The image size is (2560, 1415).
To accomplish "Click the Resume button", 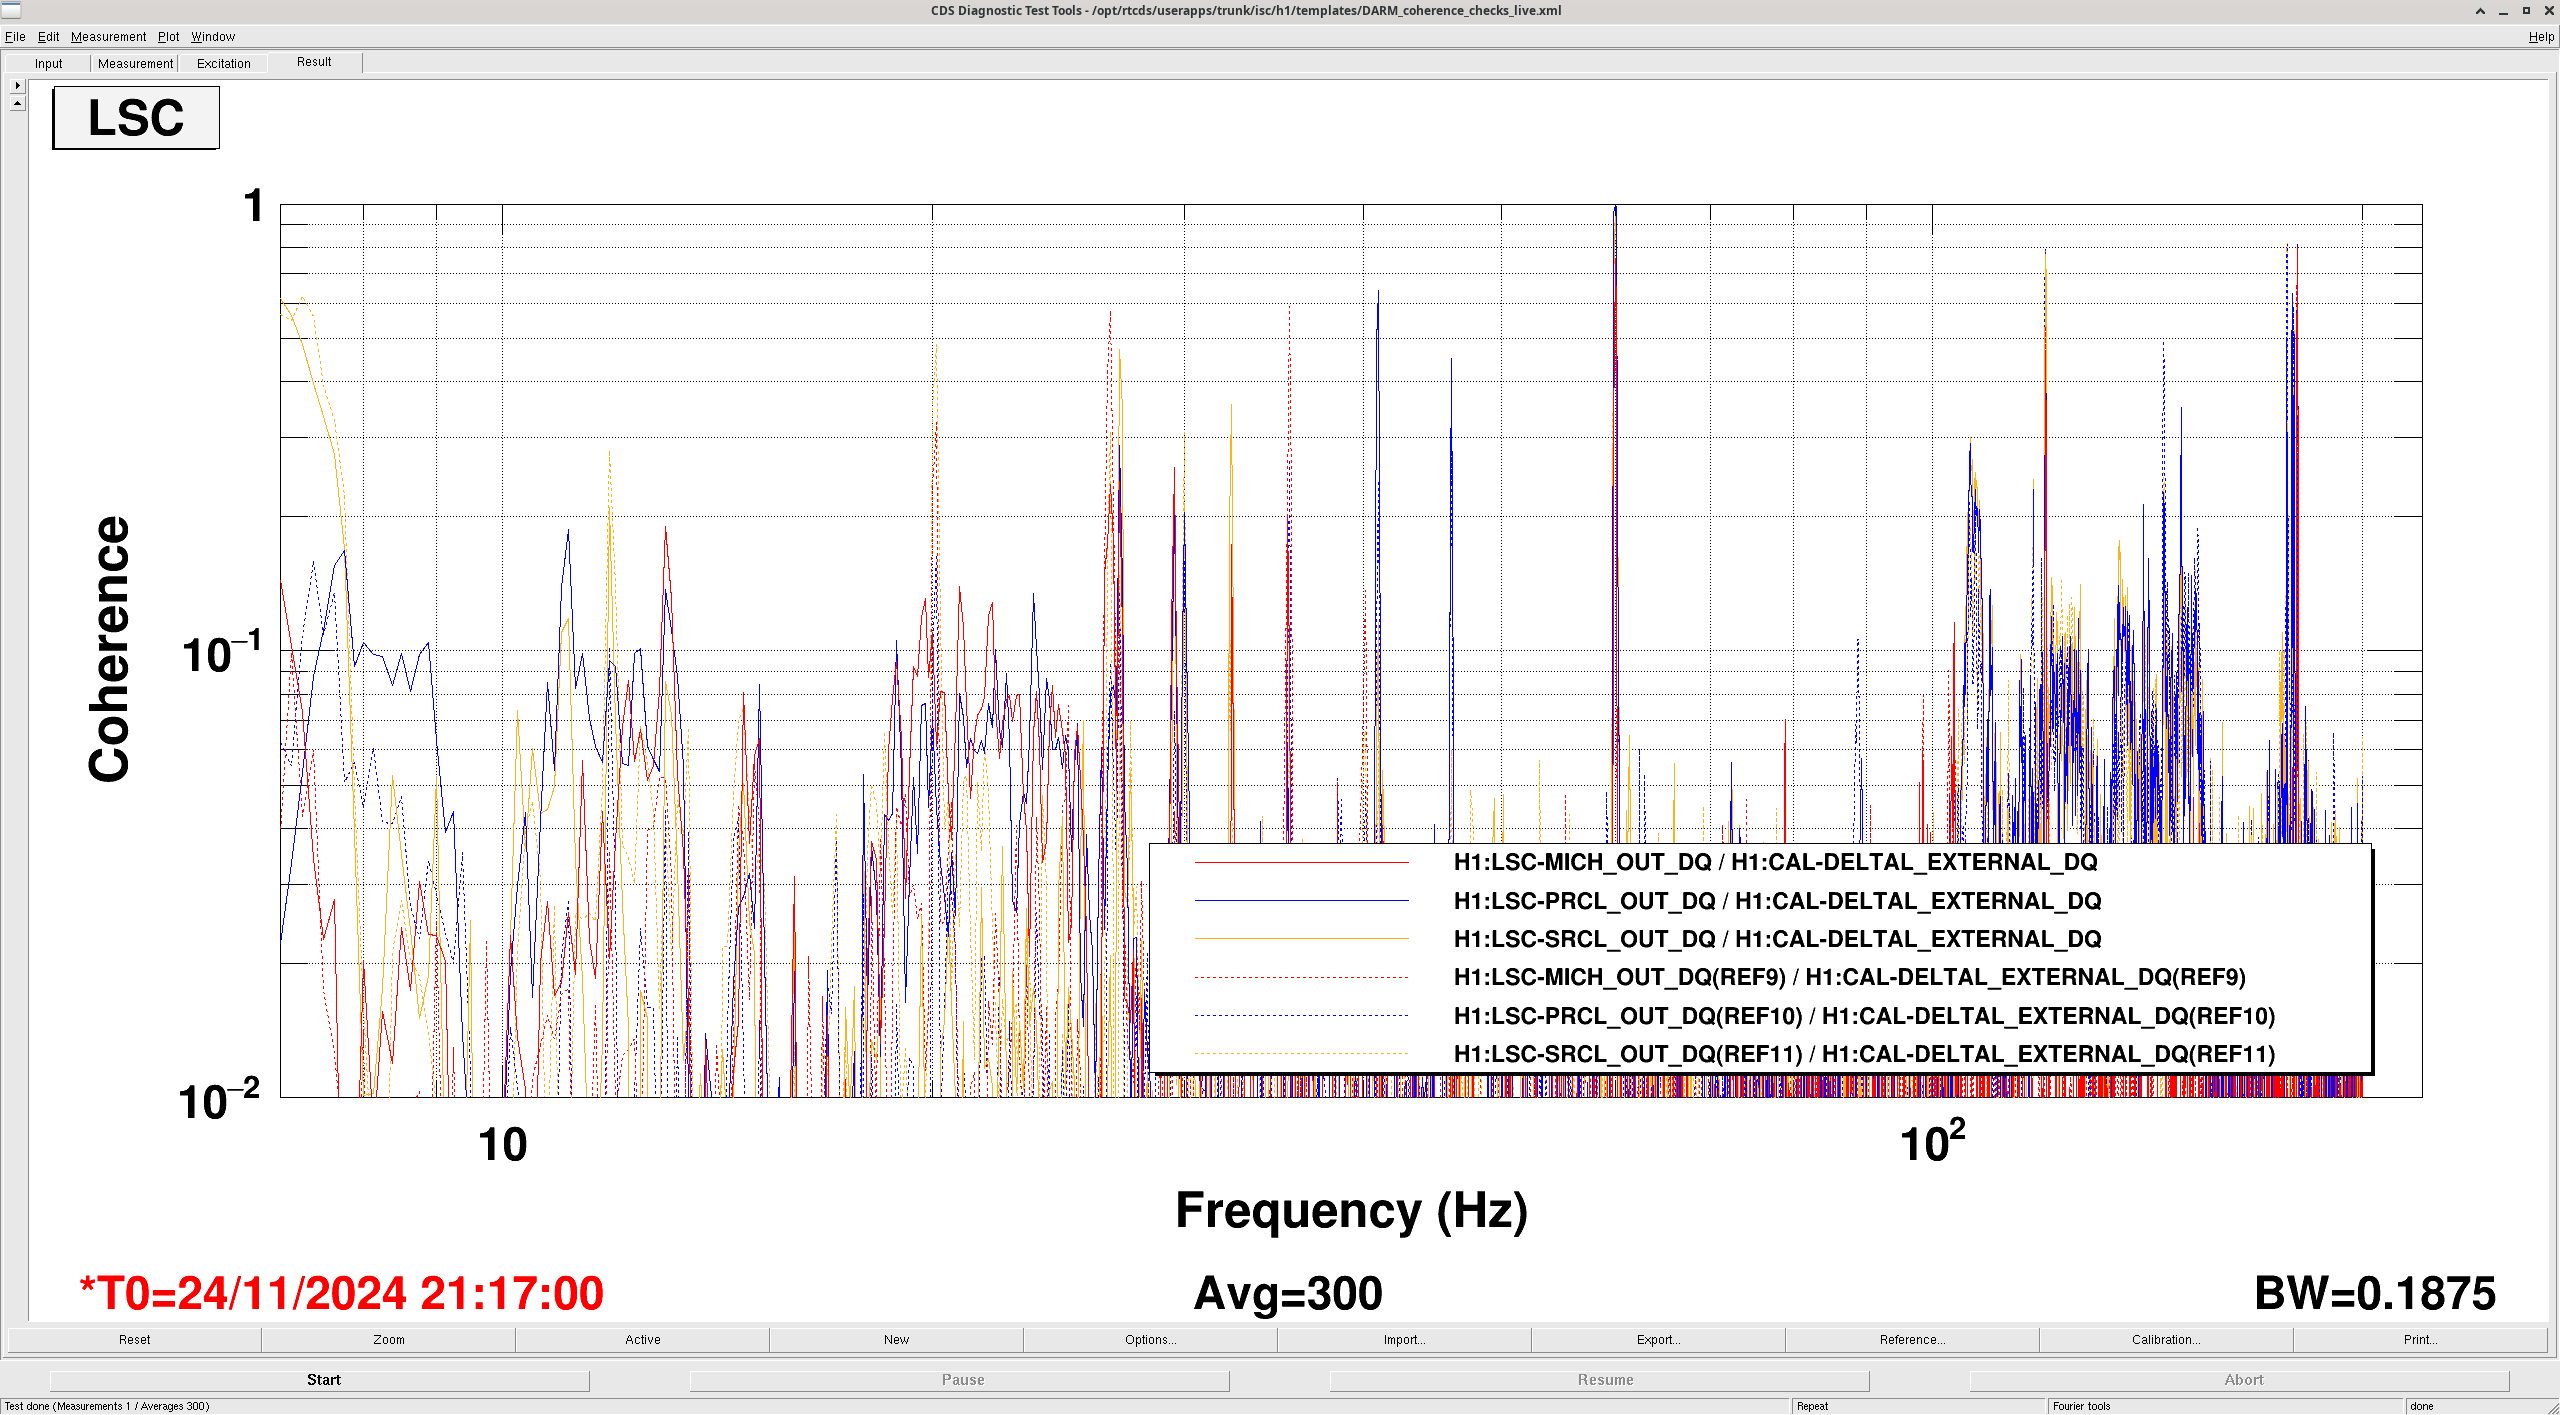I will click(1600, 1380).
